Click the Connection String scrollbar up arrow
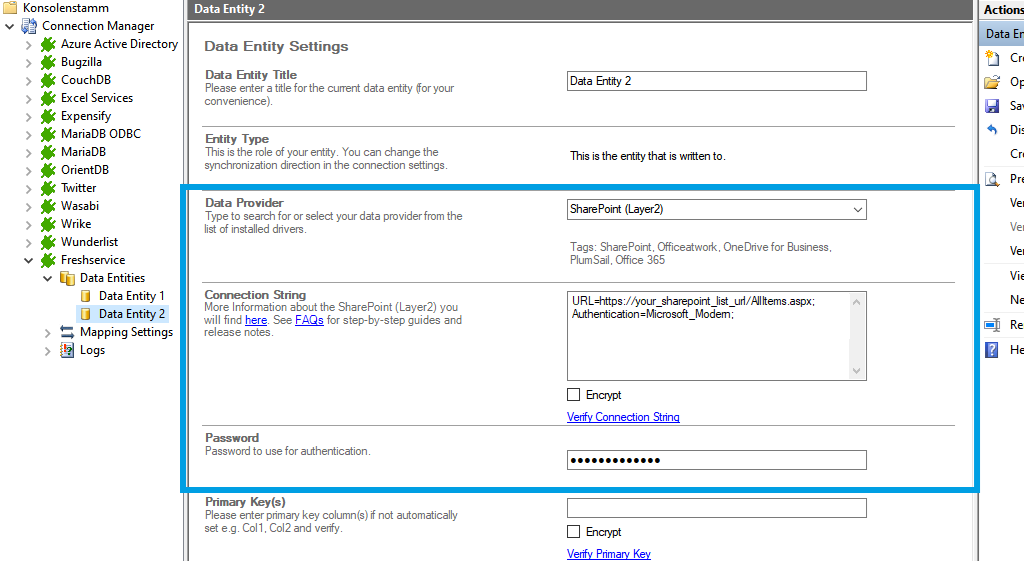1024x561 pixels. (x=857, y=302)
